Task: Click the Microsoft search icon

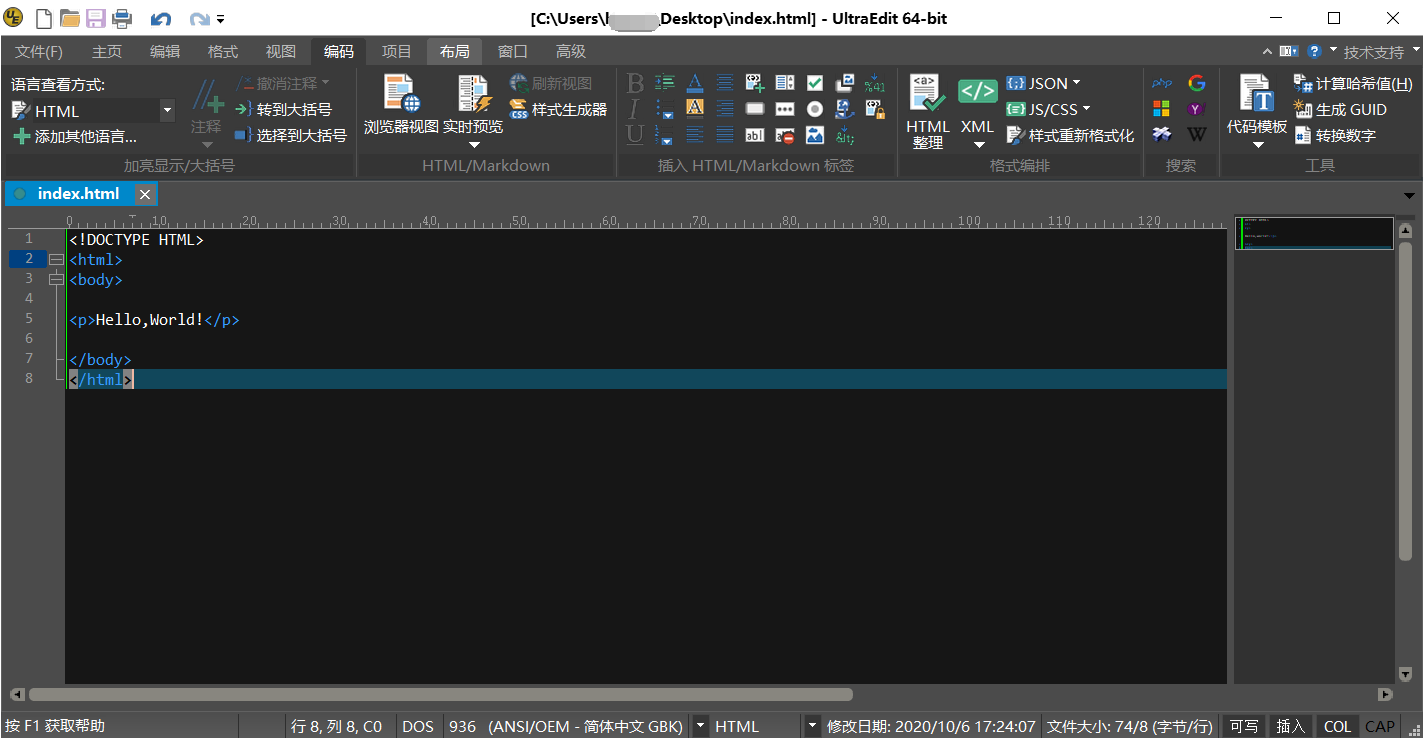Action: point(1161,108)
